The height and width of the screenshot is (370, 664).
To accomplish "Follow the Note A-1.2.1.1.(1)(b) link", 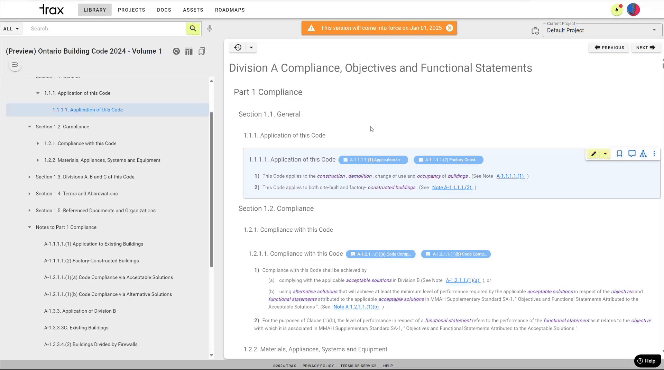I will [x=356, y=307].
